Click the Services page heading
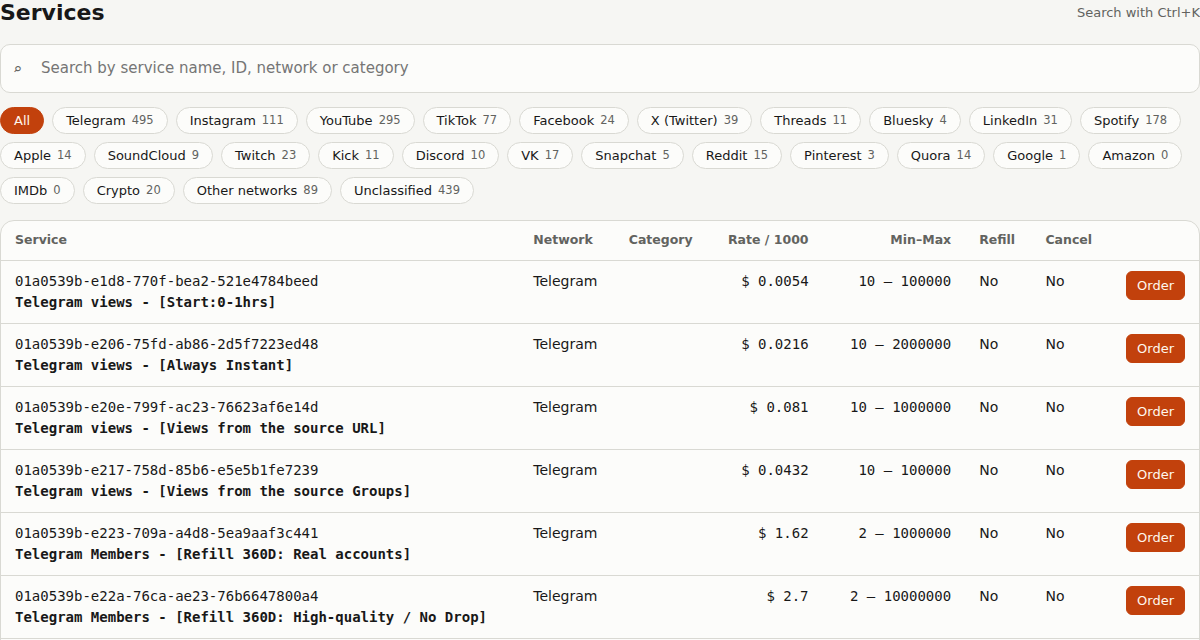1200x640 pixels. [x=52, y=13]
